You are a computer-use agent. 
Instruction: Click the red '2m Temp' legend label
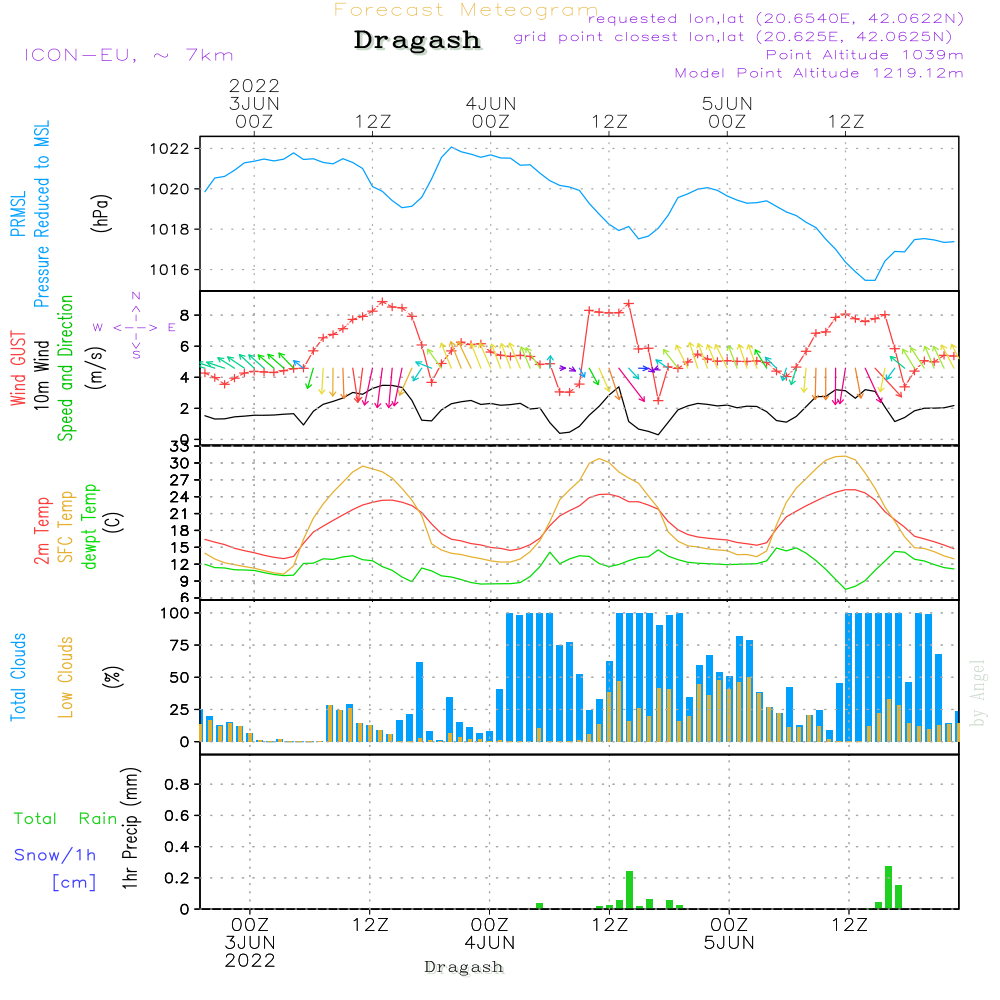pyautogui.click(x=41, y=531)
